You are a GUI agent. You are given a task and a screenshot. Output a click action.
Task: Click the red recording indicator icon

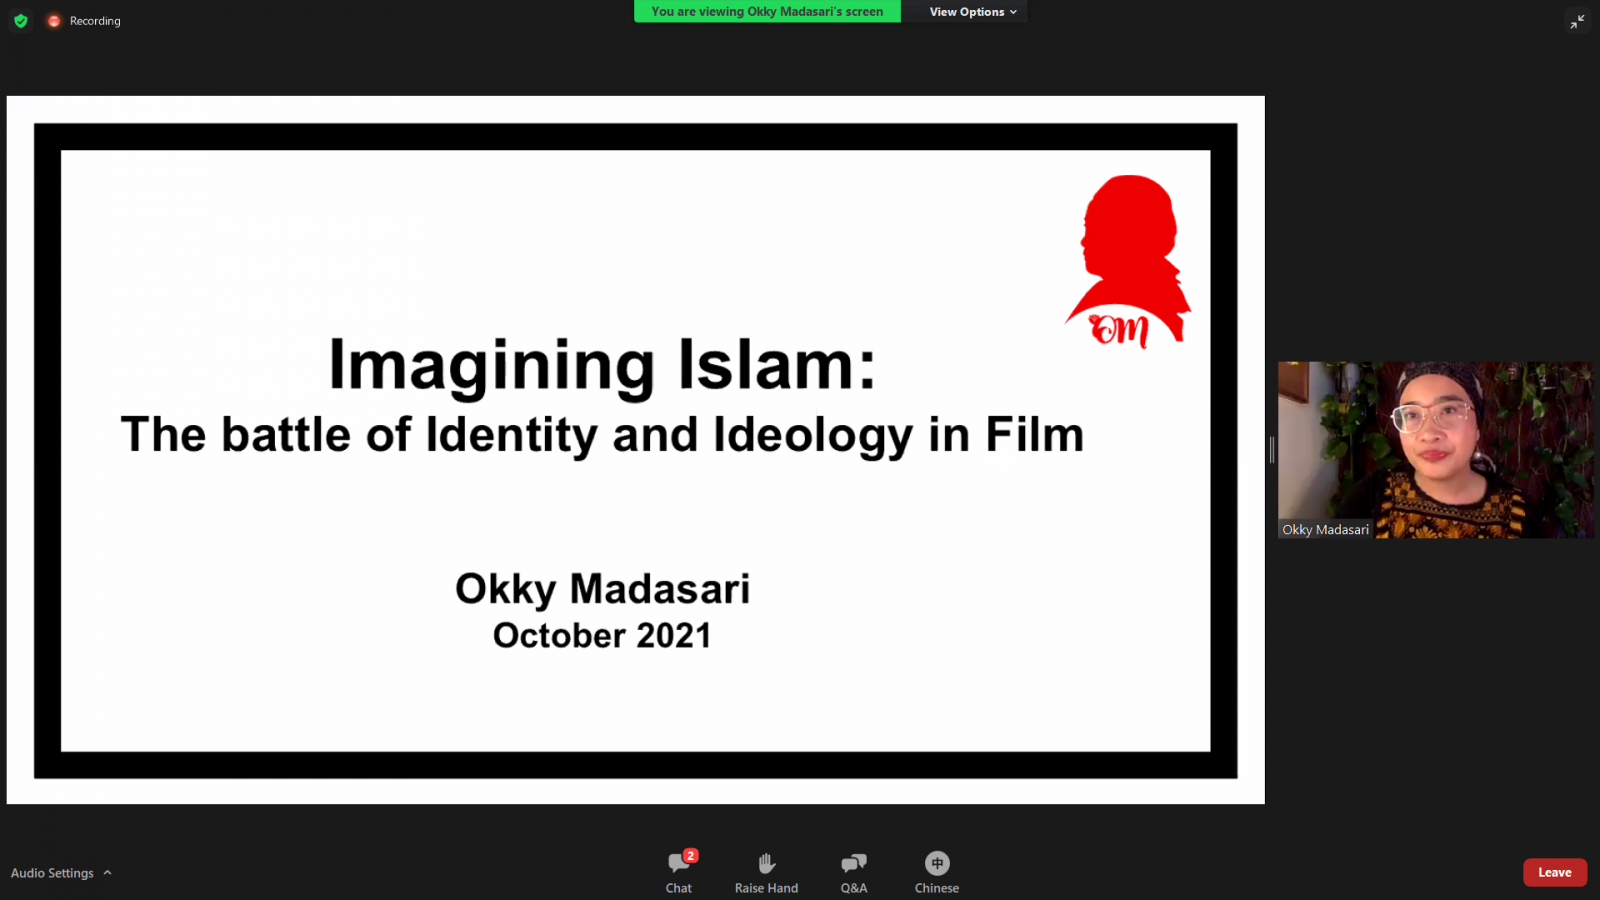(x=54, y=21)
